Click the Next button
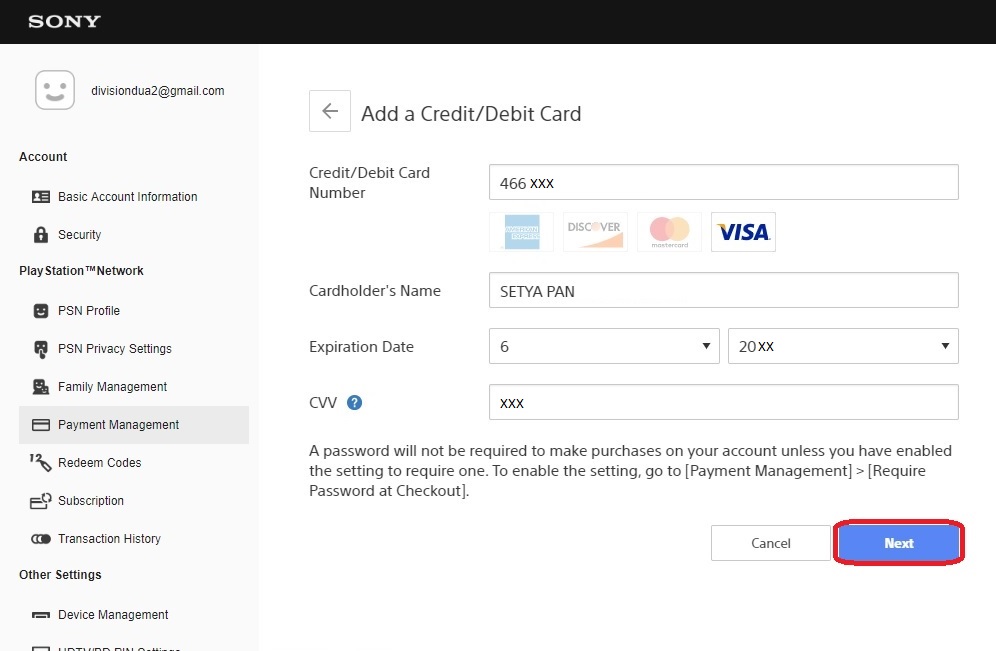The image size is (996, 651). pos(899,543)
